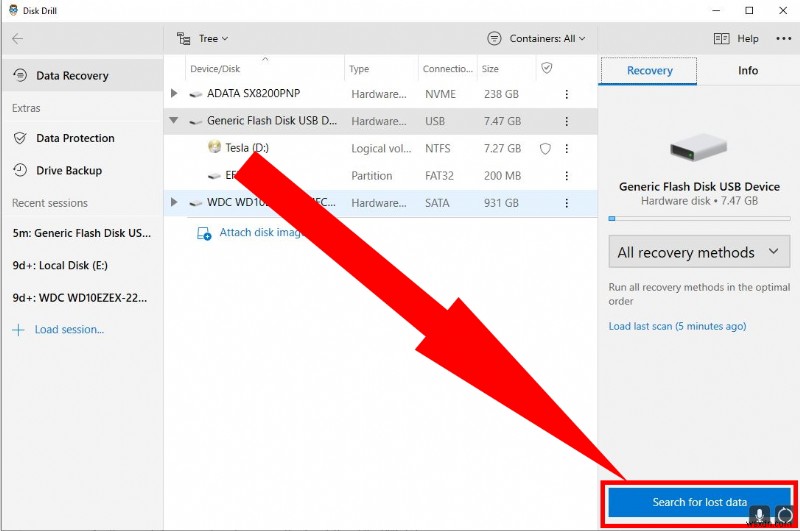Click the protection shield column header

[x=546, y=68]
